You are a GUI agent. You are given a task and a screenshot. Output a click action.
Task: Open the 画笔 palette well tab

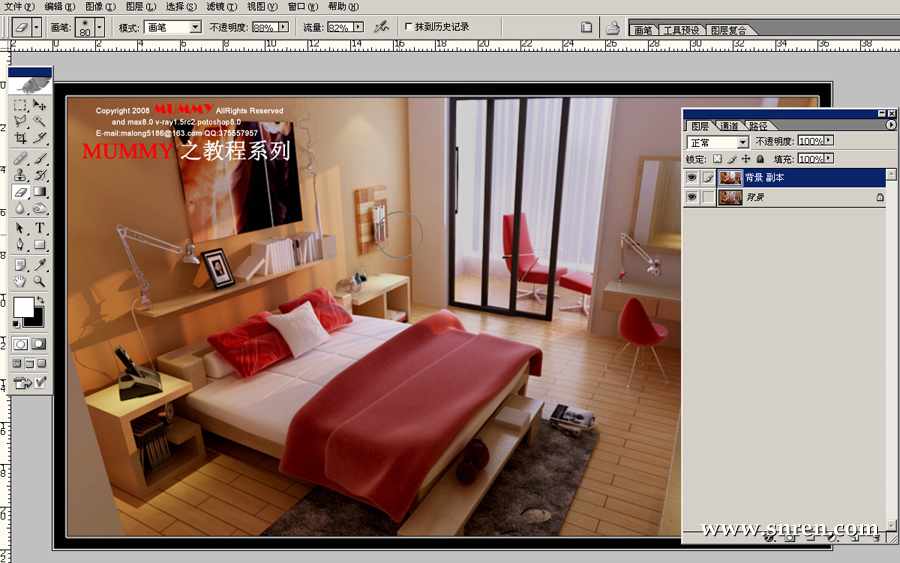coord(643,30)
